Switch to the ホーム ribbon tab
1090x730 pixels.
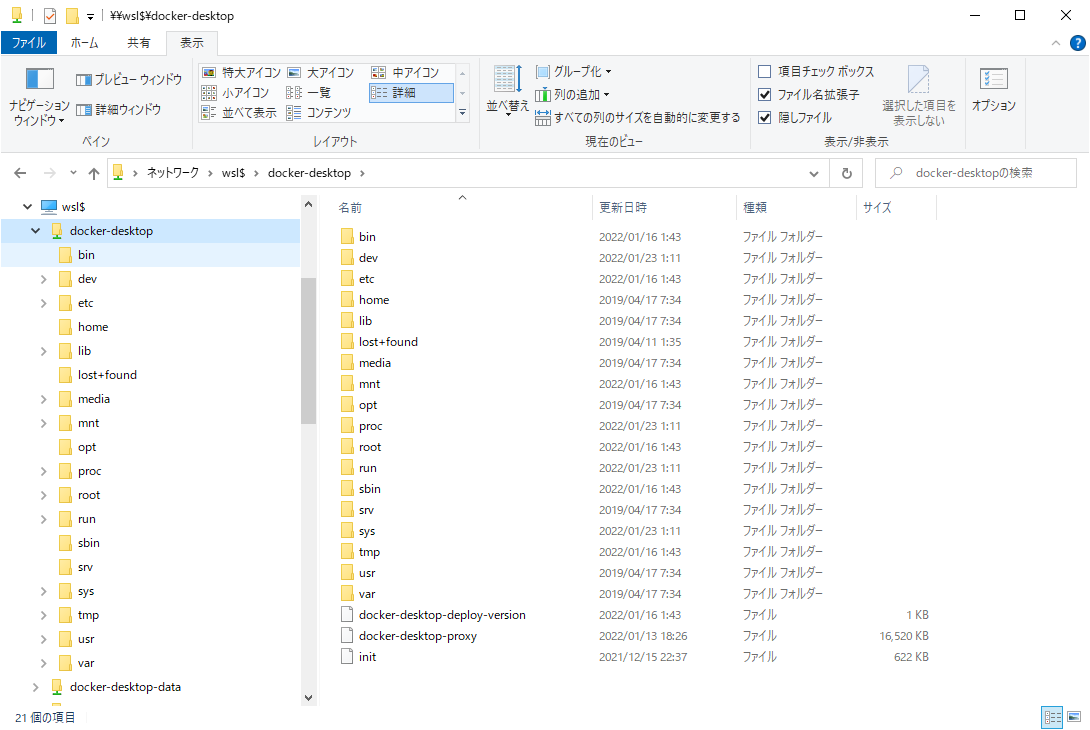(85, 42)
